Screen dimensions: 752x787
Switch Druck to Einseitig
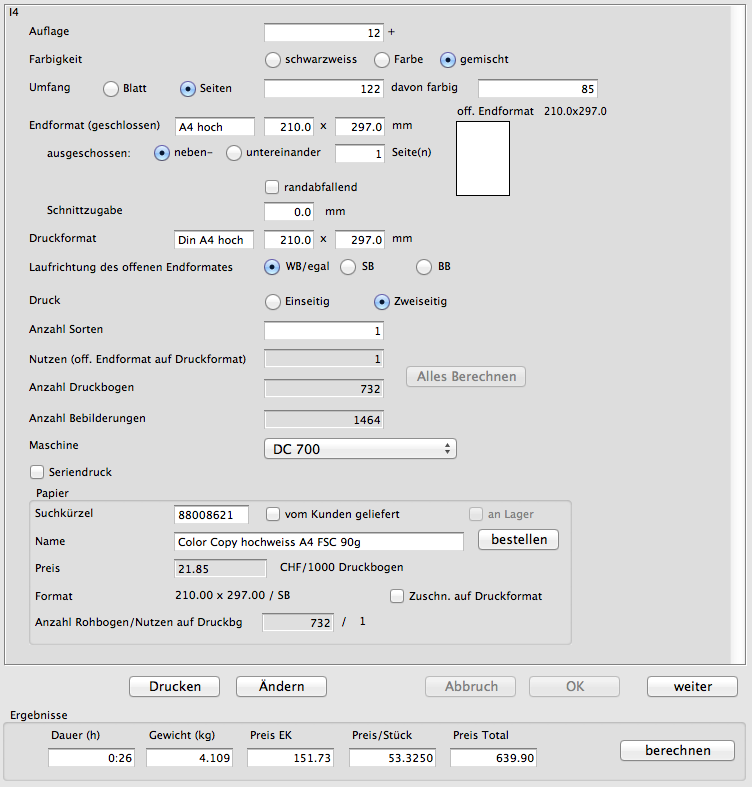pyautogui.click(x=273, y=301)
